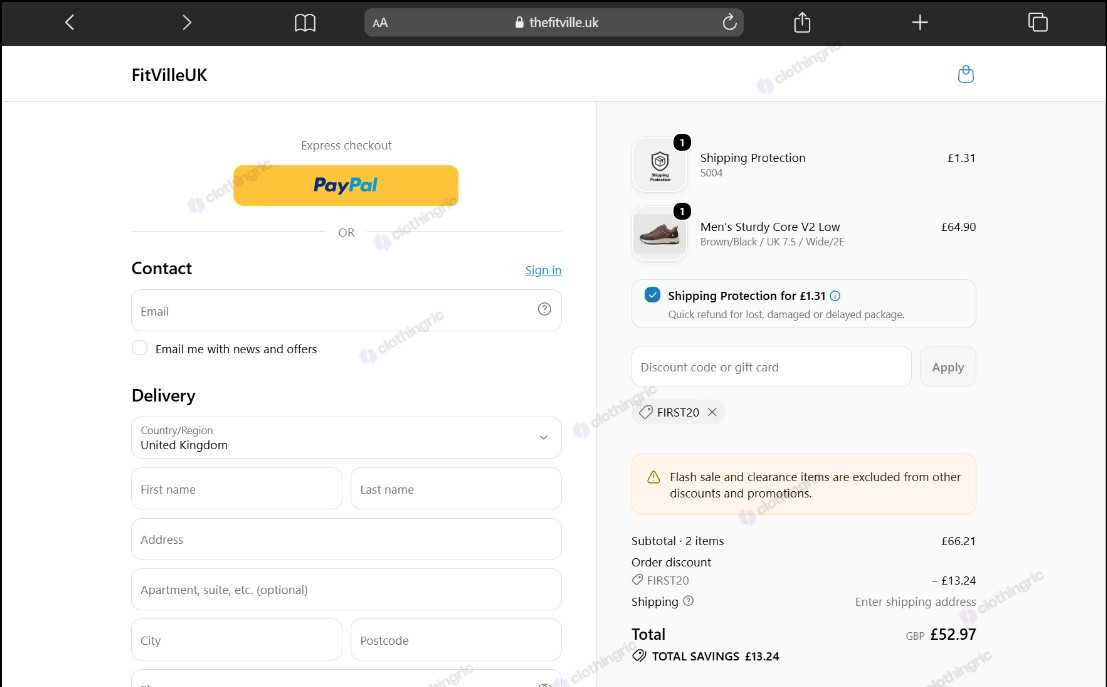Select the shoe price £64.90
Screen dimensions: 1107x687
pos(958,227)
